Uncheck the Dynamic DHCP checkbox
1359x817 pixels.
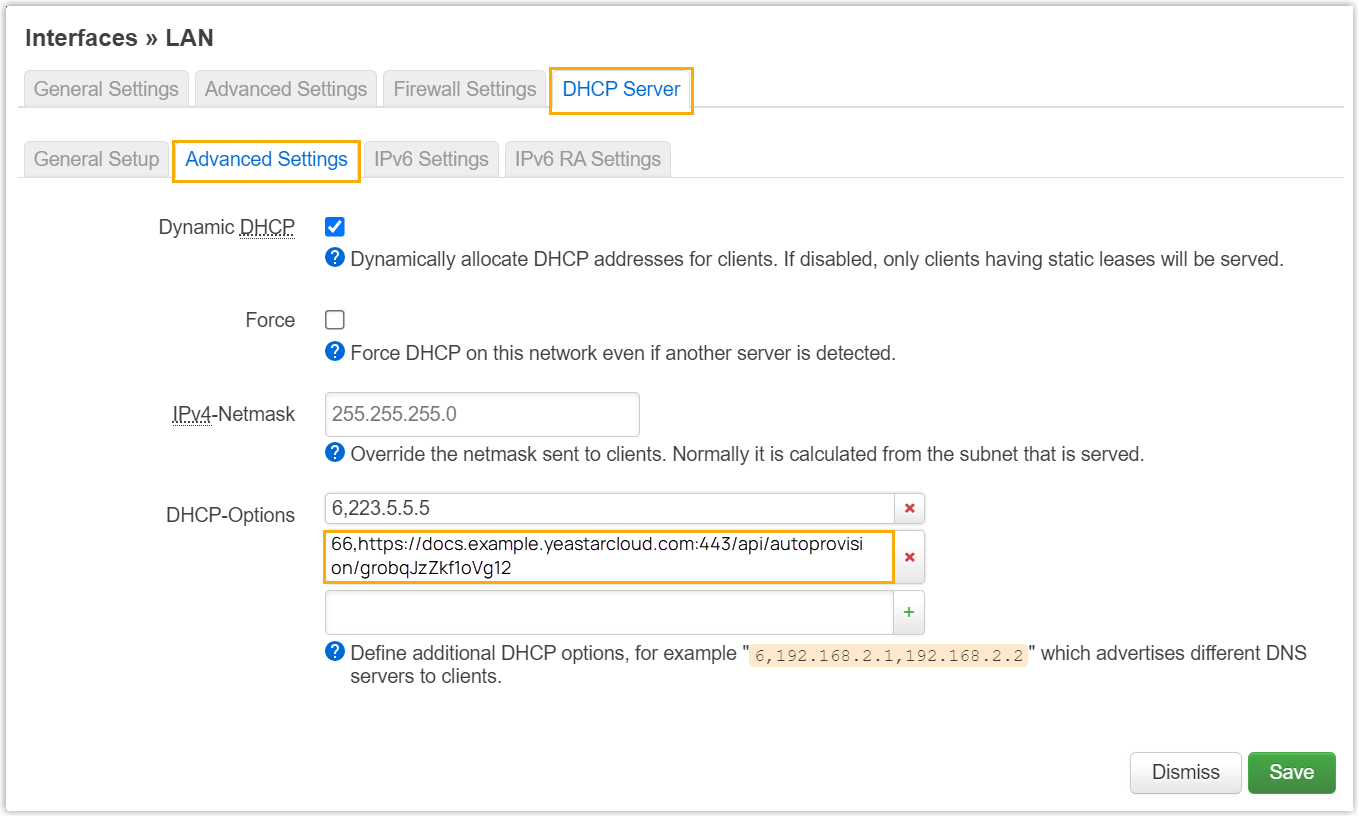[x=335, y=227]
